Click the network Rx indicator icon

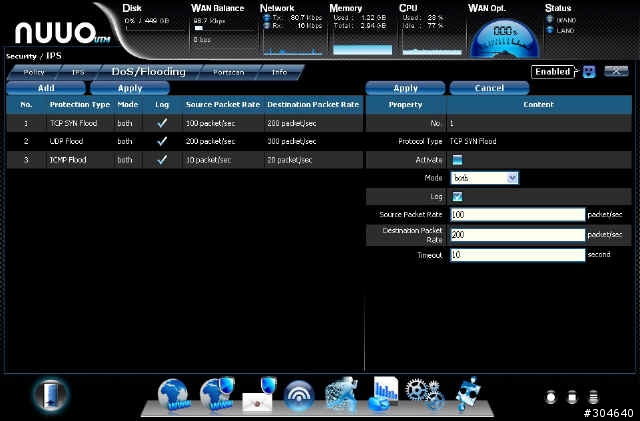267,26
